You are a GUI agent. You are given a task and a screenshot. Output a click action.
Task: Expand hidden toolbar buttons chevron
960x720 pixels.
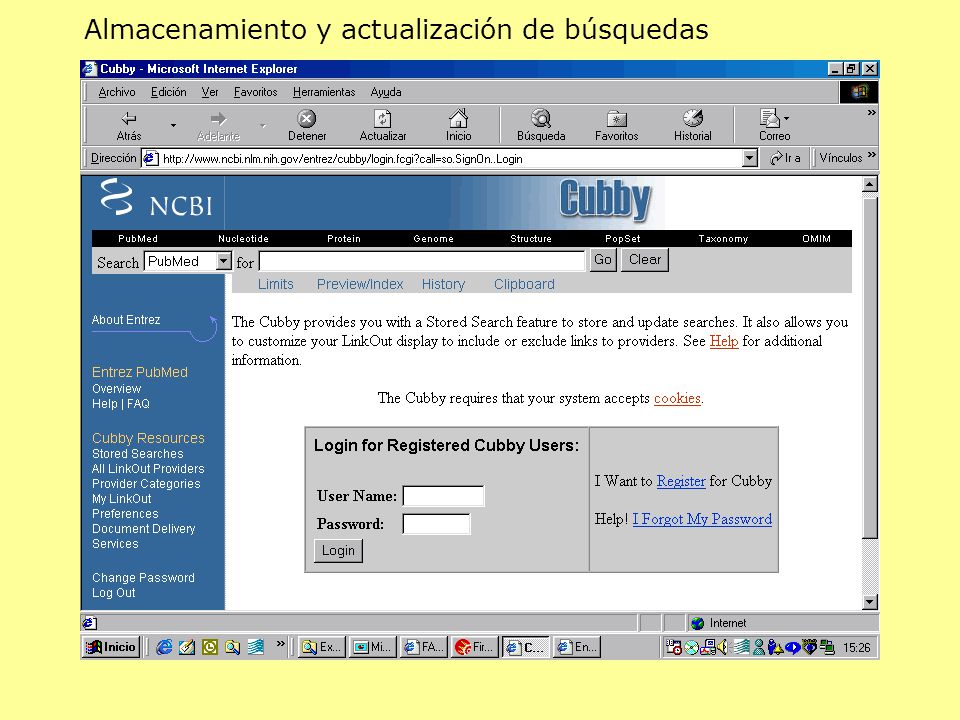[x=872, y=113]
